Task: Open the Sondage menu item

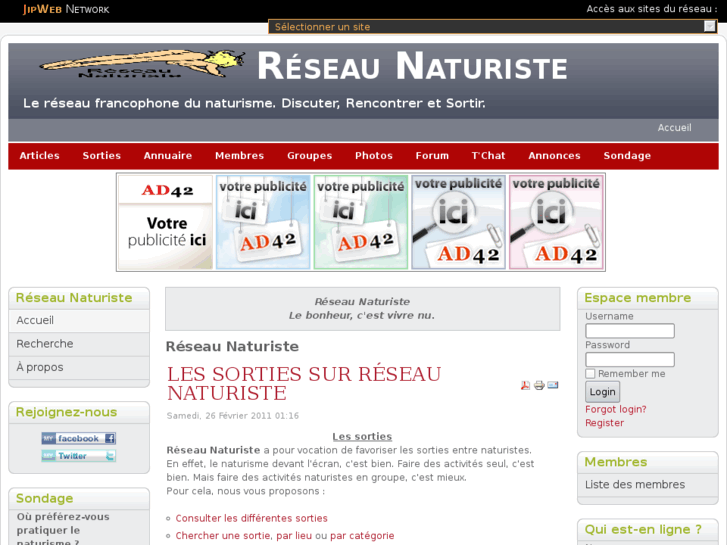Action: pos(627,156)
